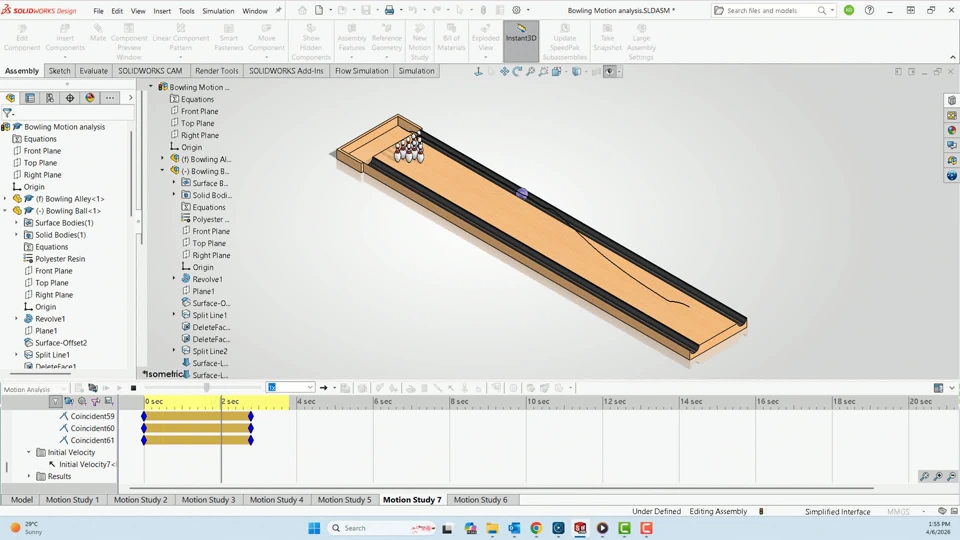Viewport: 960px width, 540px height.
Task: Switch to the Evaluate ribbon tab
Action: coord(94,71)
